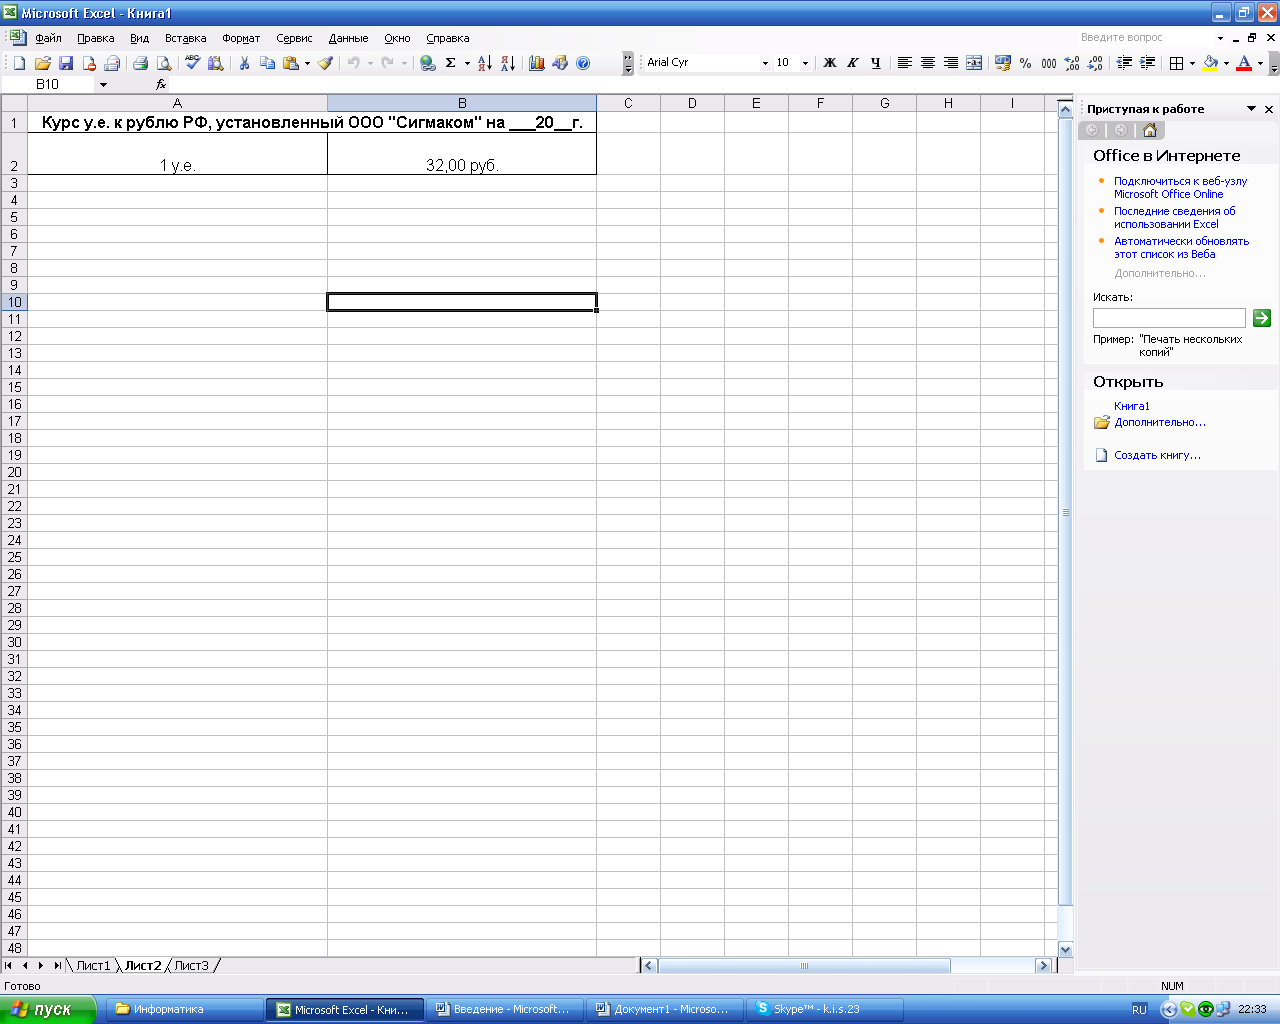
Task: Click the Insert Function fx button
Action: click(161, 85)
